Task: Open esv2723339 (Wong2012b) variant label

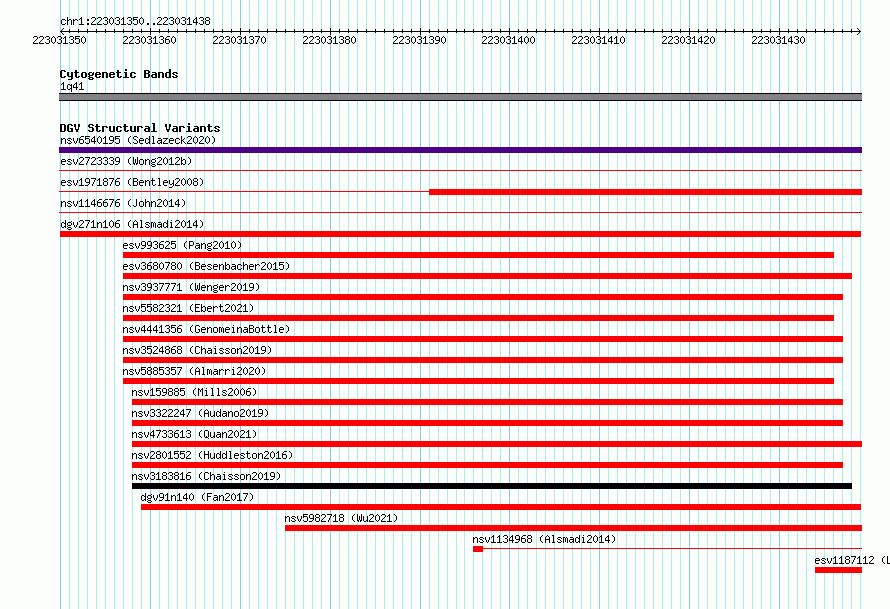Action: pyautogui.click(x=126, y=161)
